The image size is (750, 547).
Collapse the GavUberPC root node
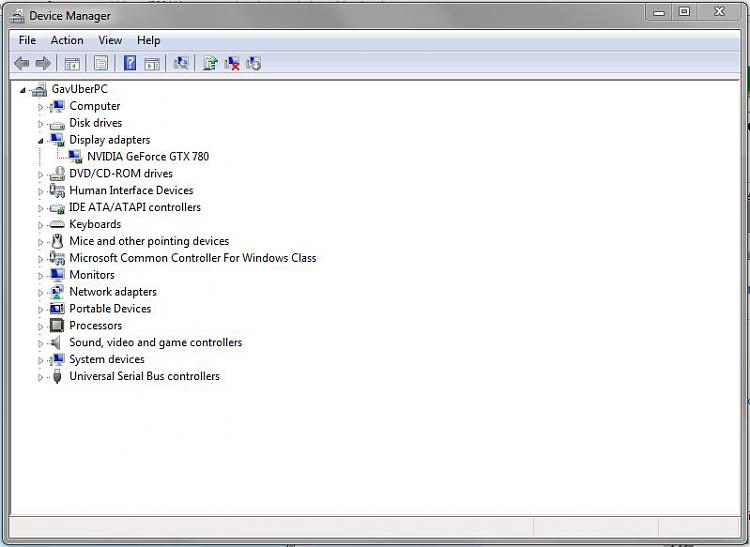22,90
